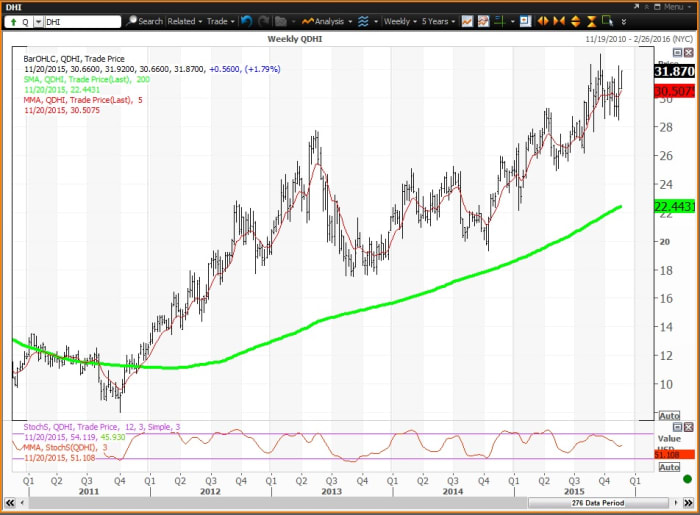Click the orange vertical expand arrows
Screen dimensions: 700x515
(576, 20)
